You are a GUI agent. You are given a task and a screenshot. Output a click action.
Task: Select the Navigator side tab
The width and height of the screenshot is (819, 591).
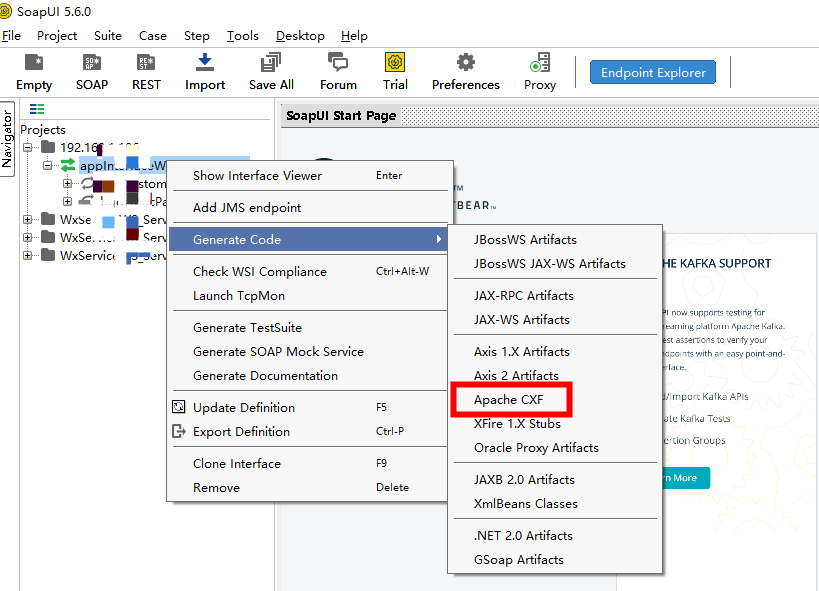point(7,138)
